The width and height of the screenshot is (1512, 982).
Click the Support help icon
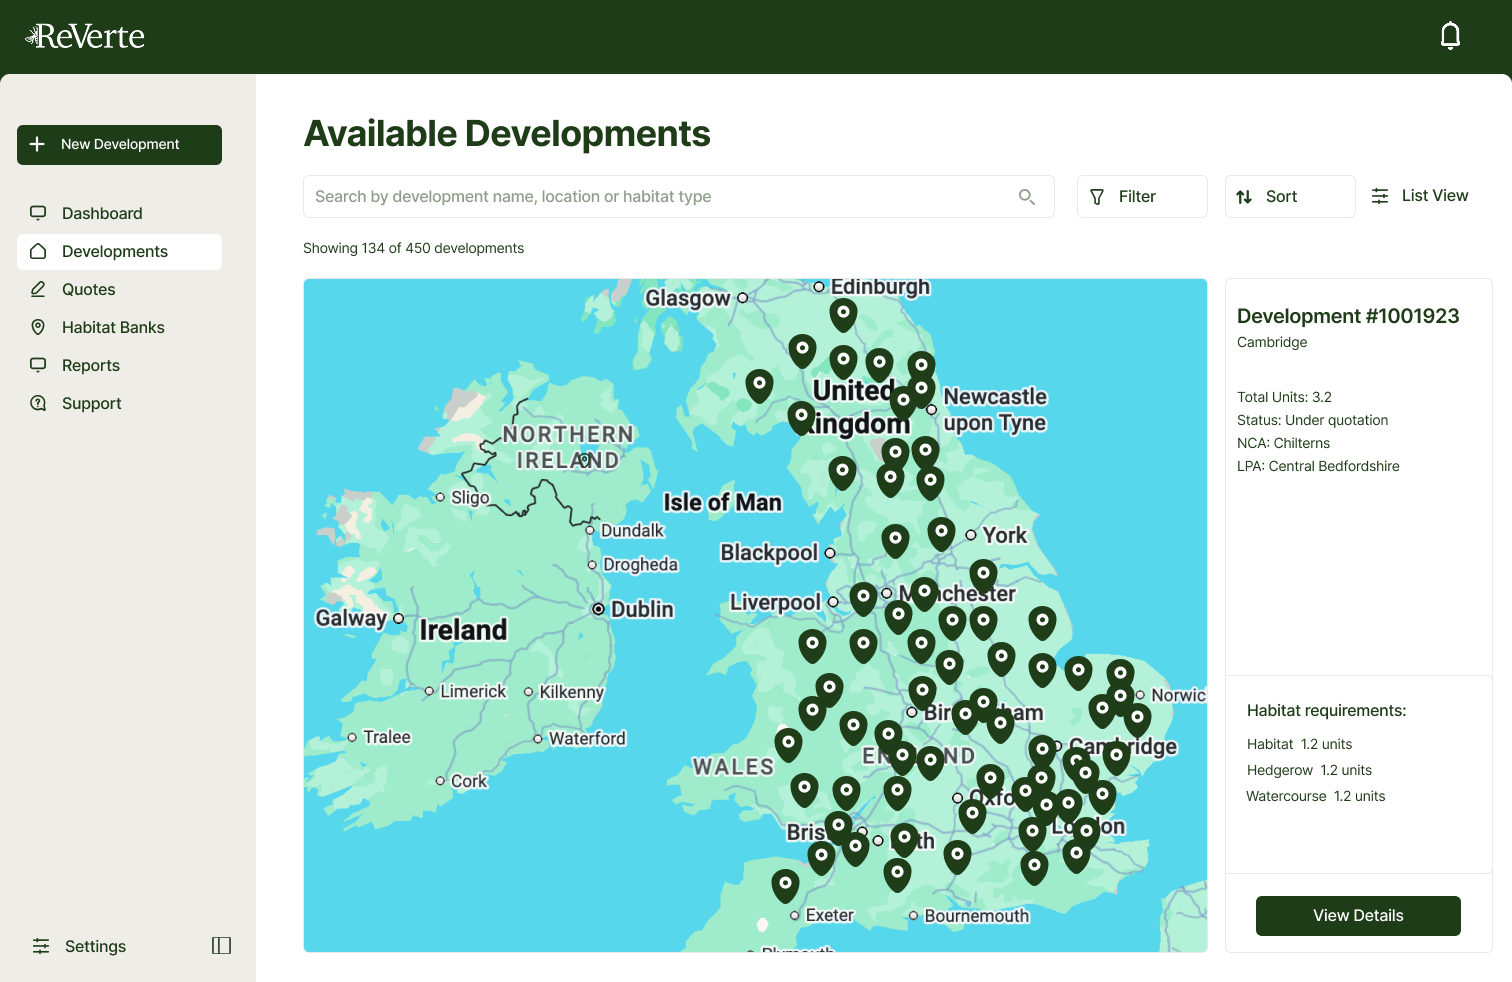[38, 403]
